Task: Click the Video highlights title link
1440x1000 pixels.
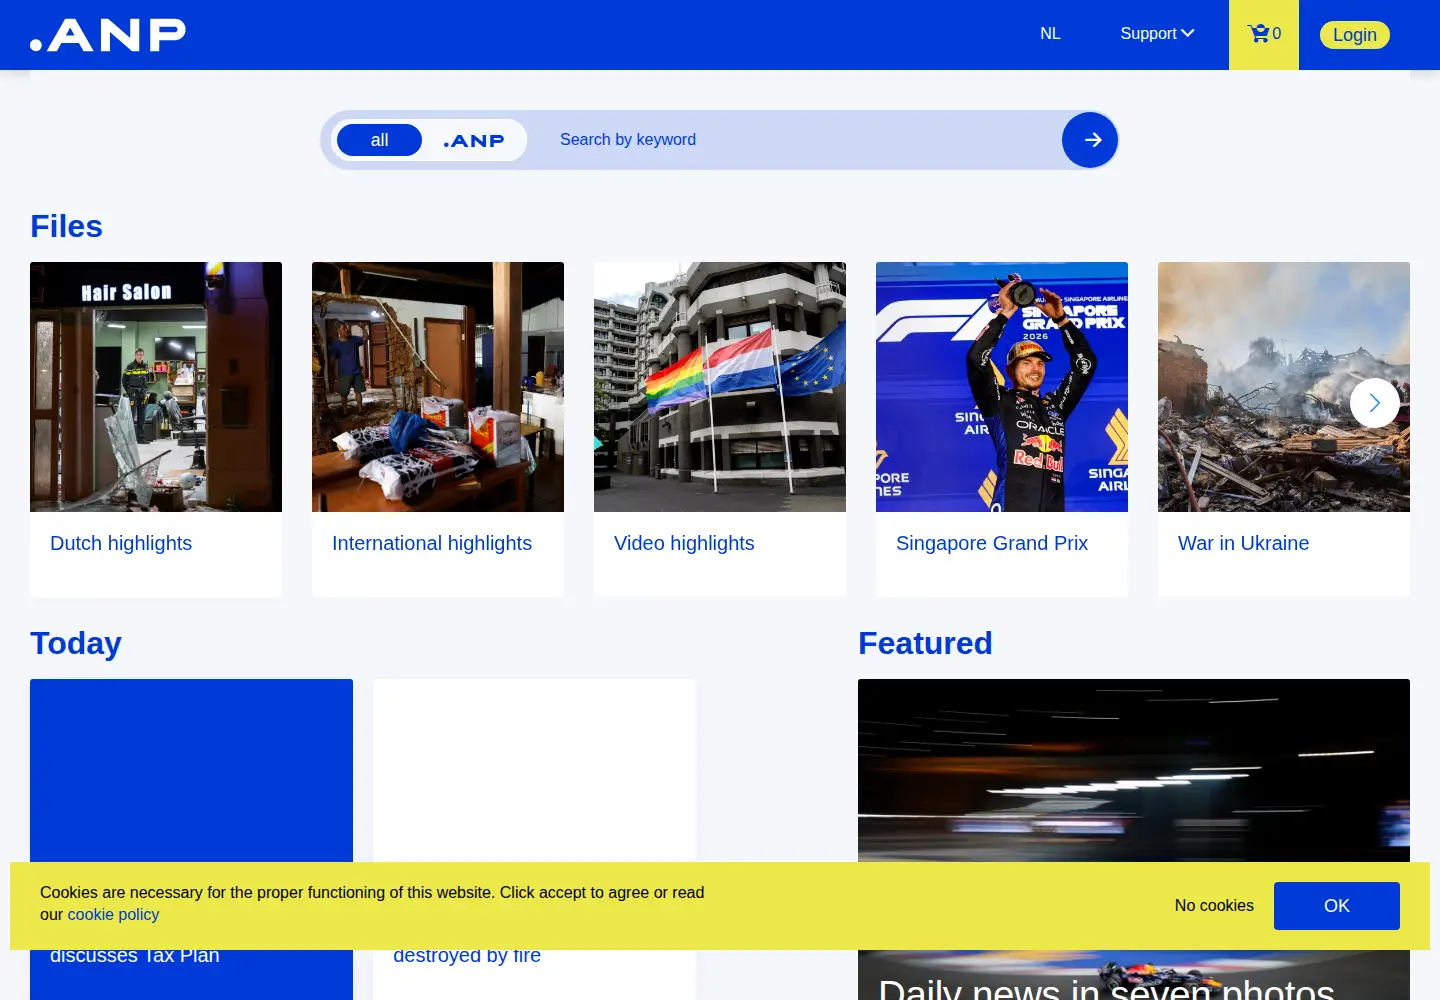Action: [684, 543]
